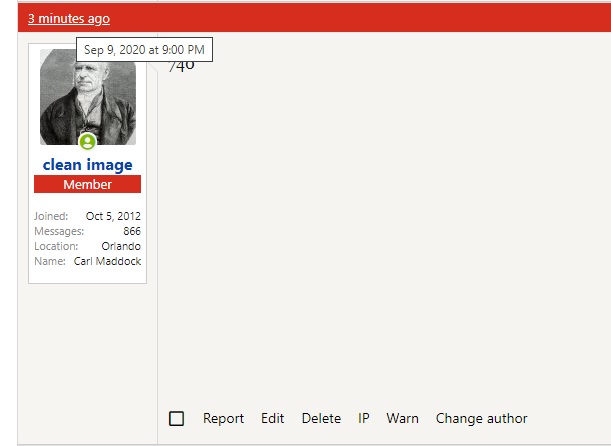Click the "Messages:" label in user info

click(59, 231)
